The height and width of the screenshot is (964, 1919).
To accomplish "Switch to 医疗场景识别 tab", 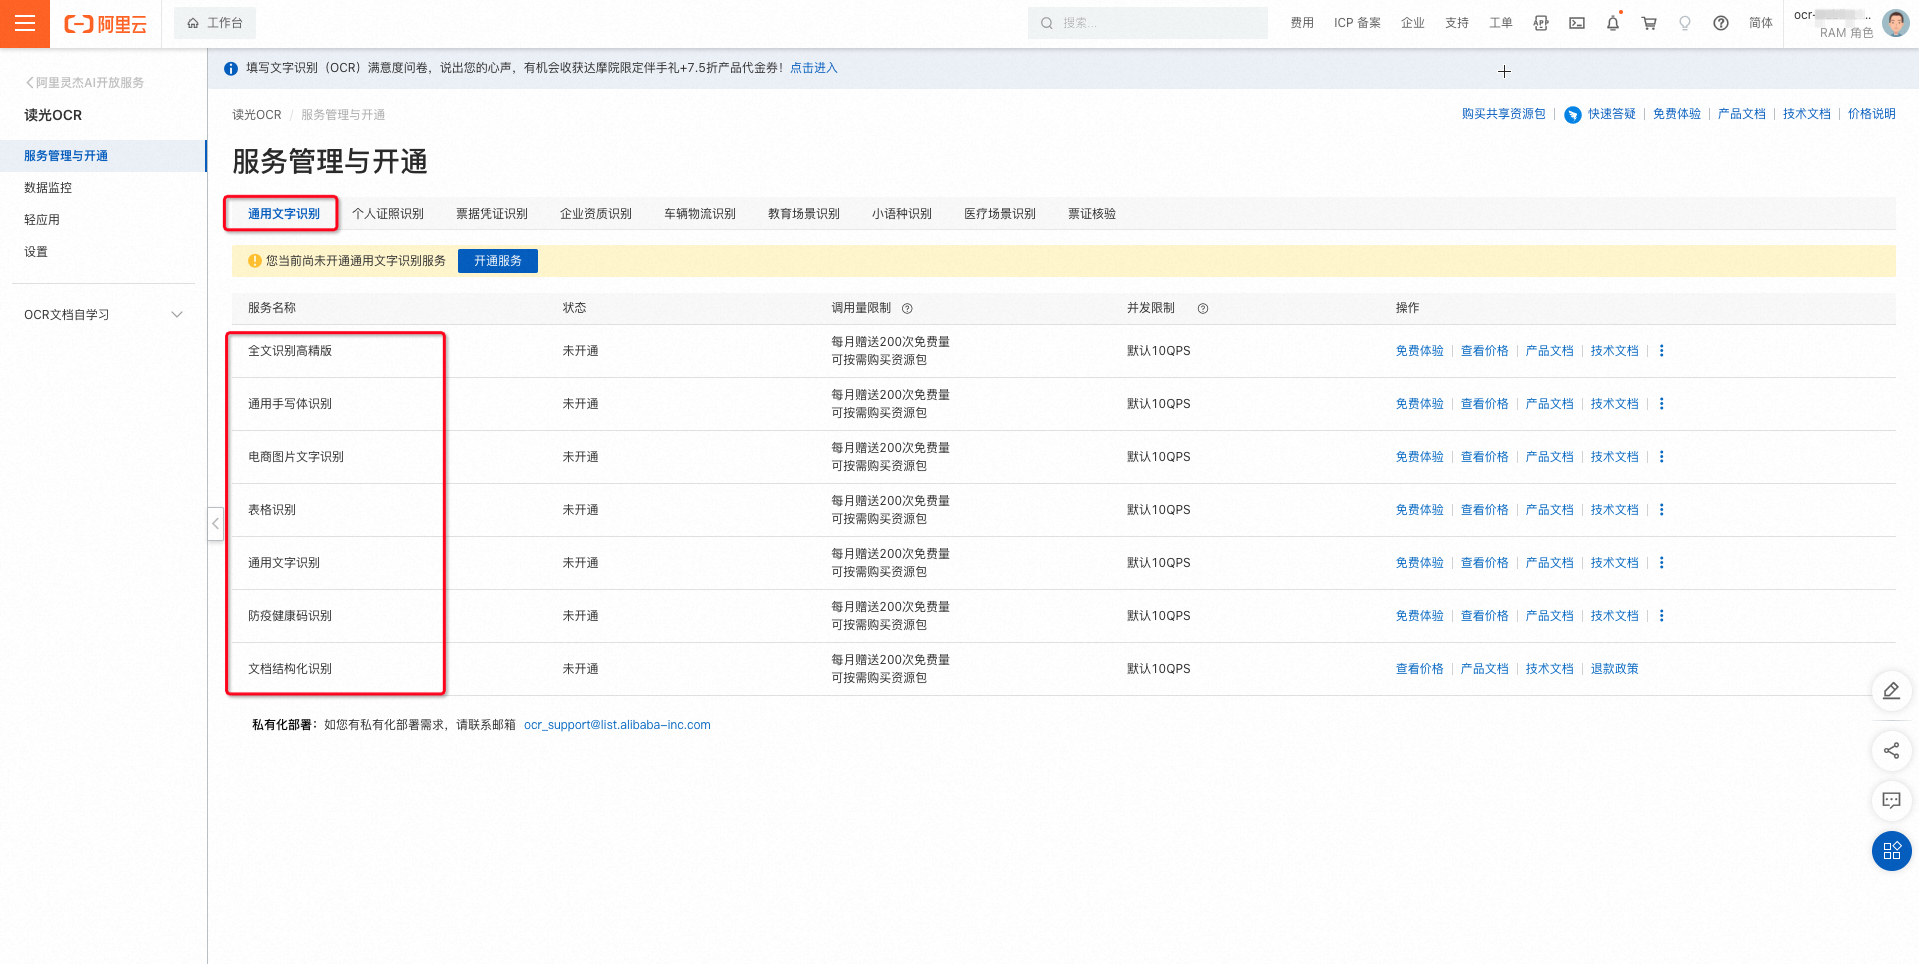I will [x=999, y=214].
